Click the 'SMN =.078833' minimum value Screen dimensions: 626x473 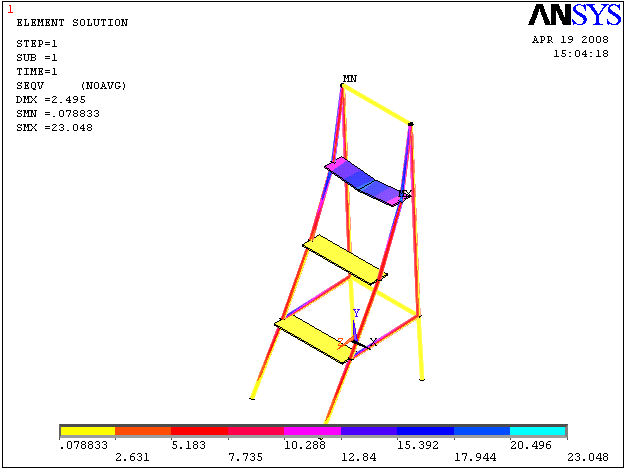pyautogui.click(x=58, y=113)
